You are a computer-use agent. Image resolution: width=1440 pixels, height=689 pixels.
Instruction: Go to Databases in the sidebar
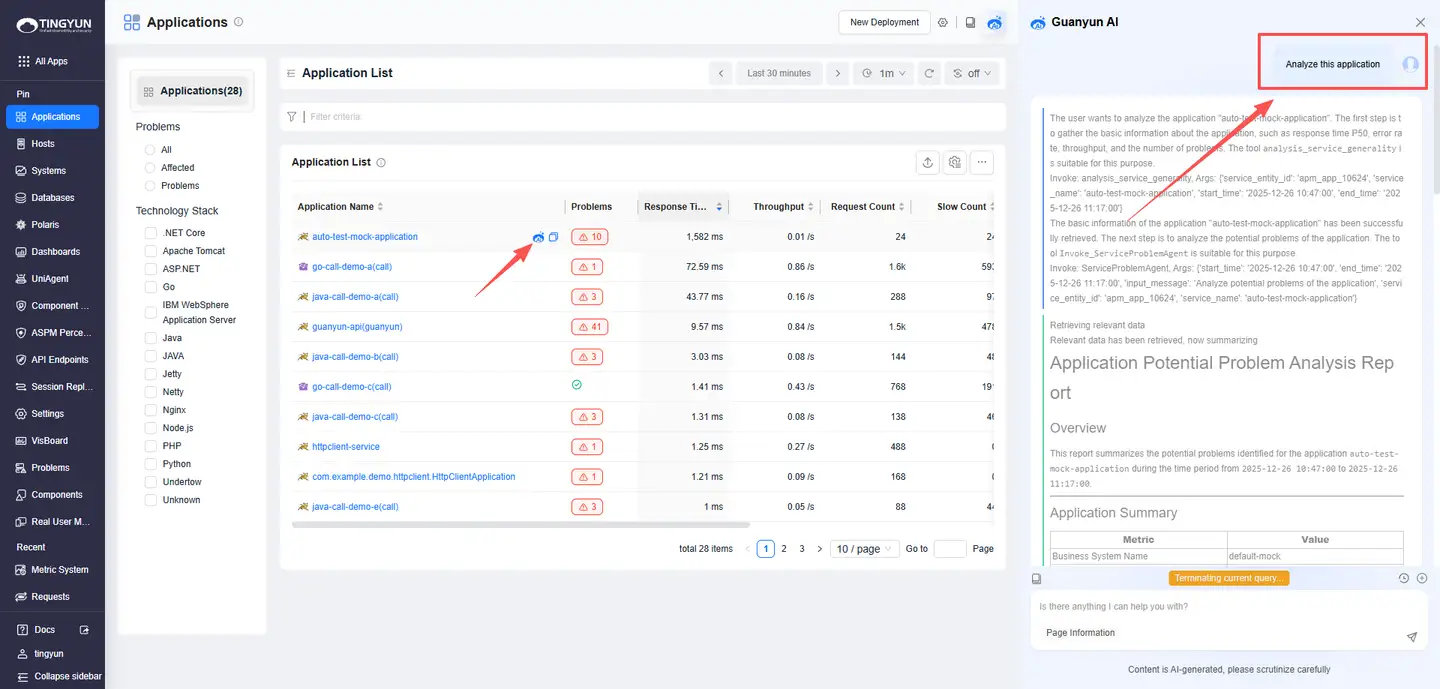coord(52,198)
